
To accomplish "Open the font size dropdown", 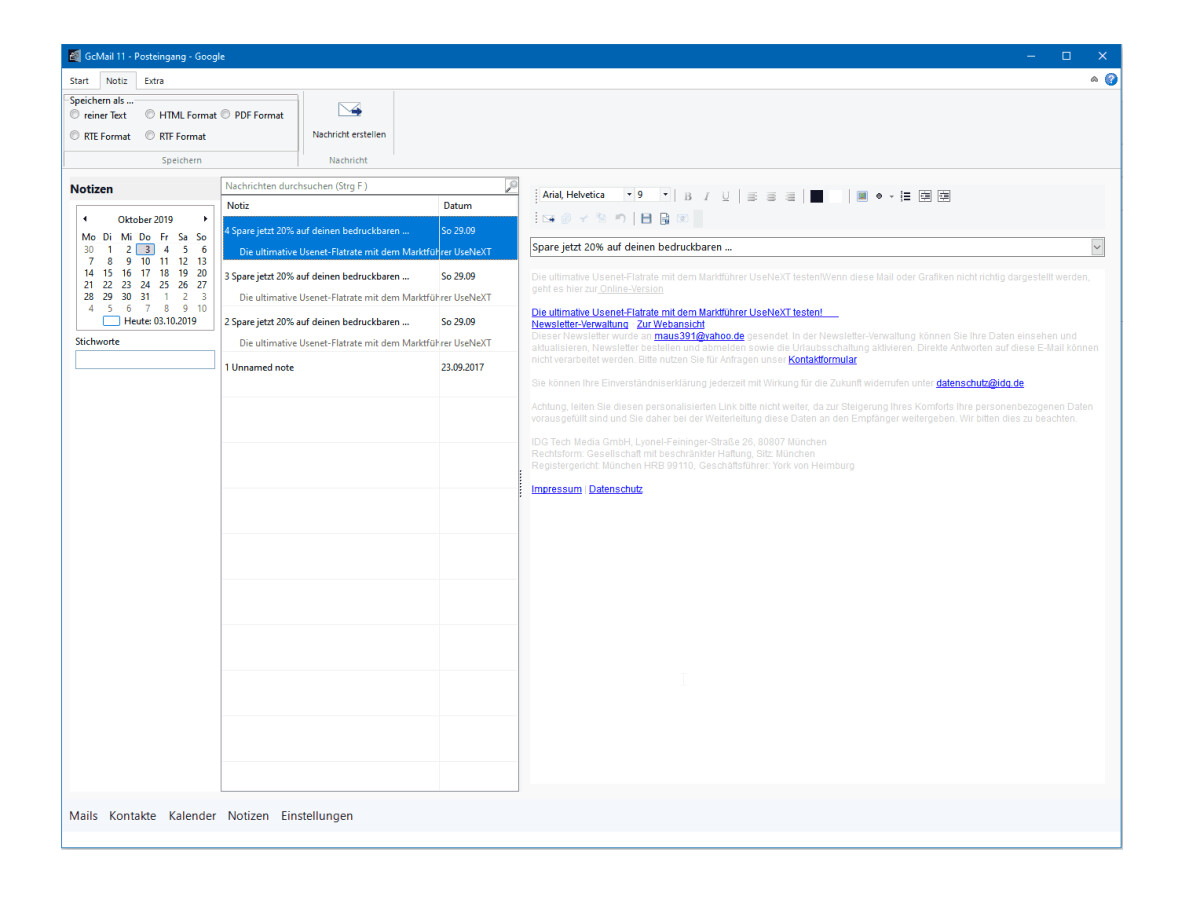I will point(665,195).
